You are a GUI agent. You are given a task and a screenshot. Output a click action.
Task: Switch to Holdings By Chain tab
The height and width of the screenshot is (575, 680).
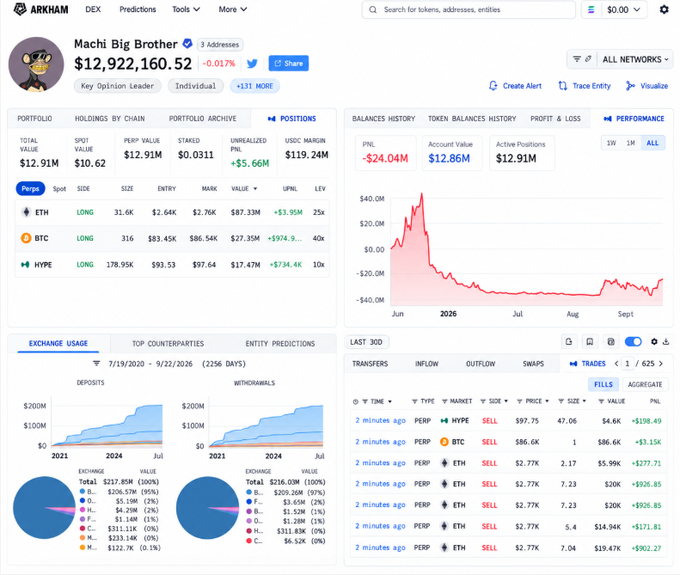click(x=110, y=118)
